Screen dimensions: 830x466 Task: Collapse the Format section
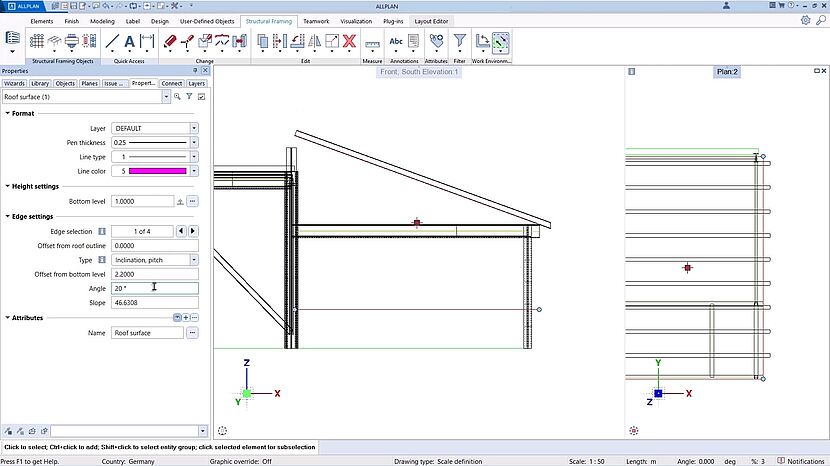[7, 114]
